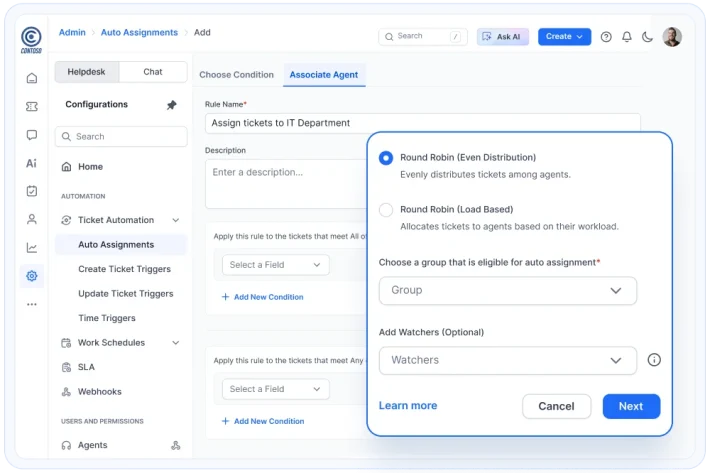Open Auto Assignments menu item

(x=121, y=244)
